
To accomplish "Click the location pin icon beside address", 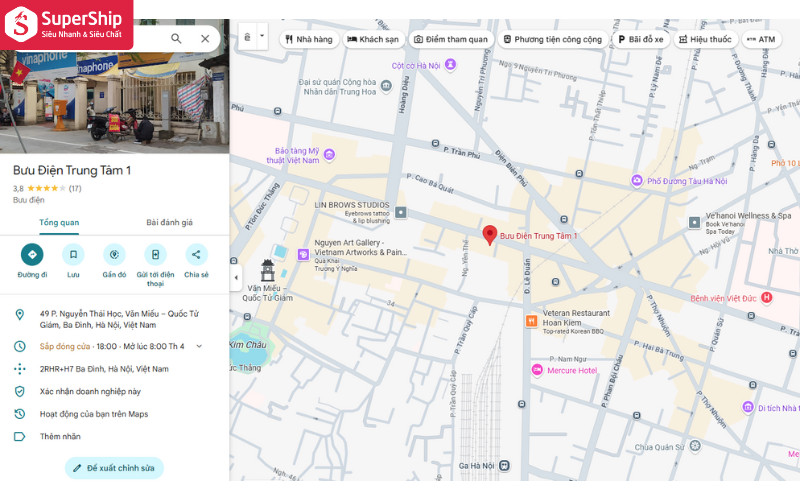I will [x=19, y=315].
